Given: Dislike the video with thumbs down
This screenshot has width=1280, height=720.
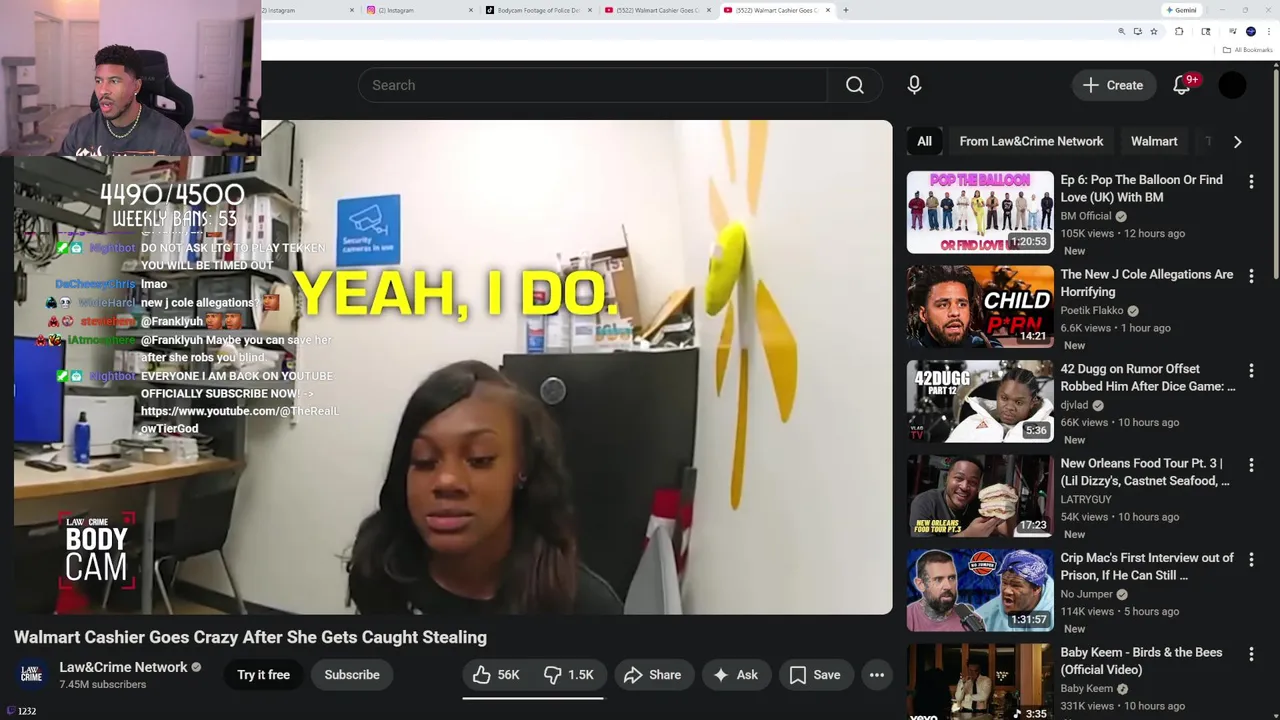Looking at the screenshot, I should 570,675.
